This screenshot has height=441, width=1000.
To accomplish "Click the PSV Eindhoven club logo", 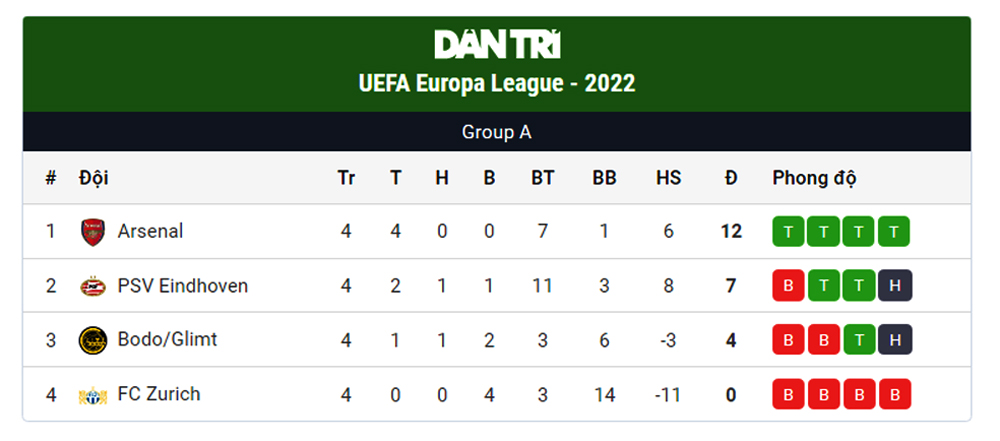I will pos(93,286).
